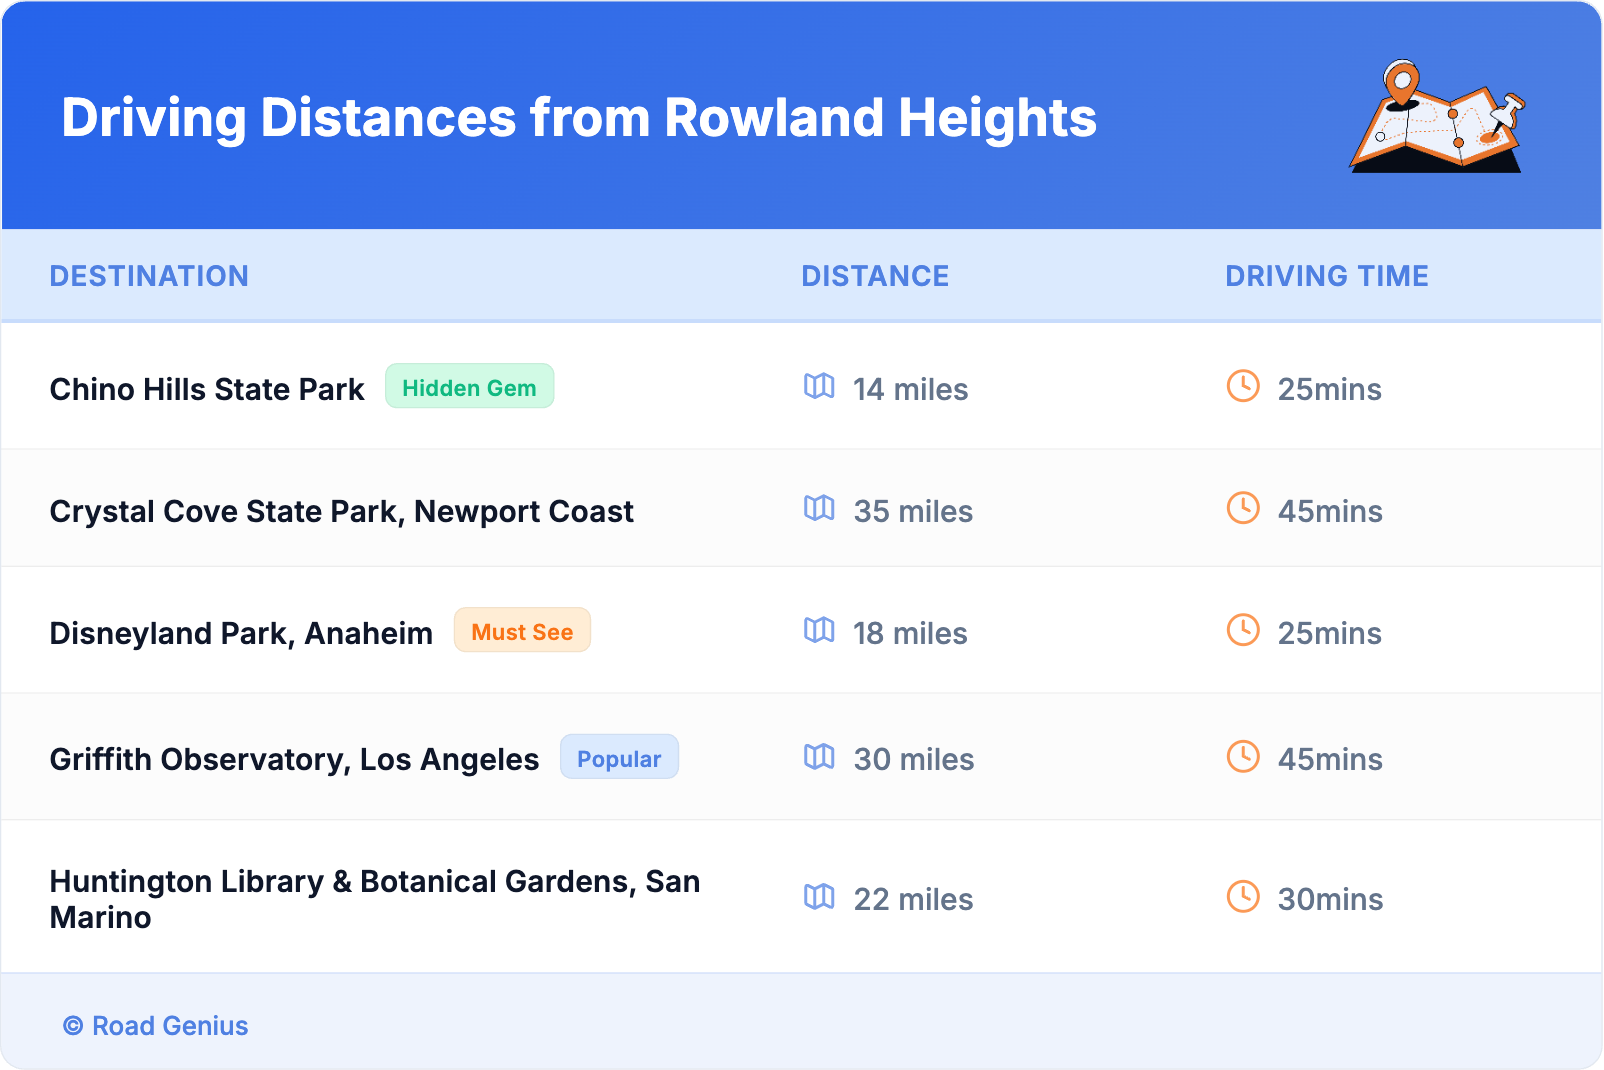Click the map with pin illustration
Viewport: 1604px width, 1070px height.
[1438, 116]
